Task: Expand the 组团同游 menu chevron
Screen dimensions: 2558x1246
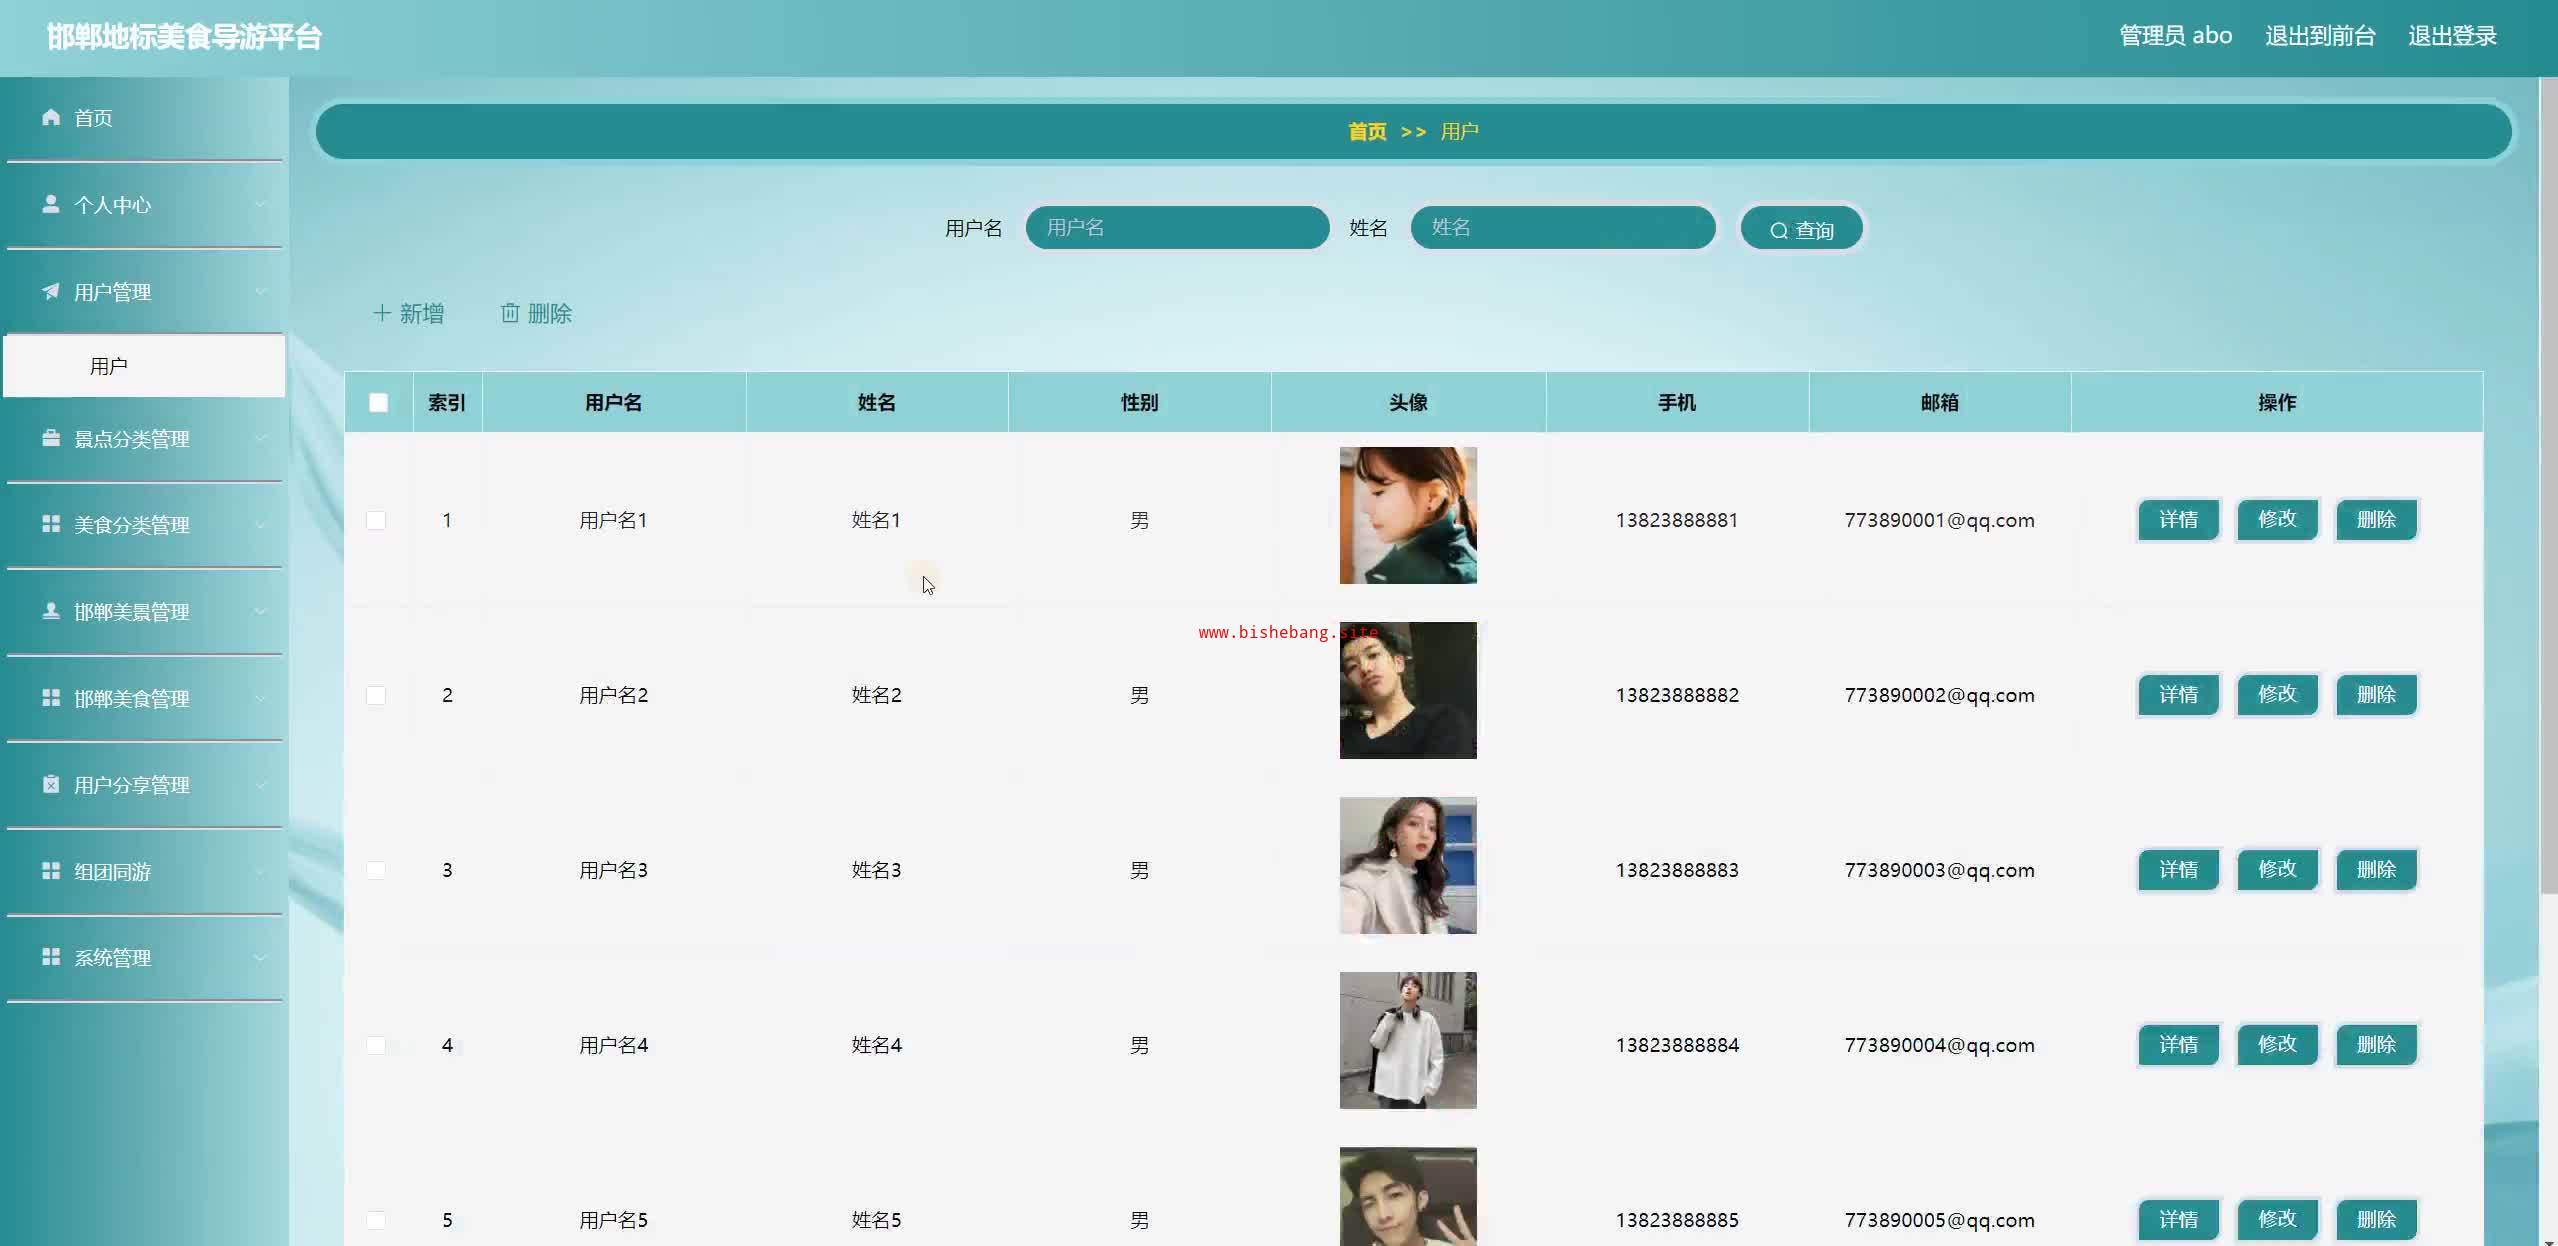Action: tap(260, 871)
